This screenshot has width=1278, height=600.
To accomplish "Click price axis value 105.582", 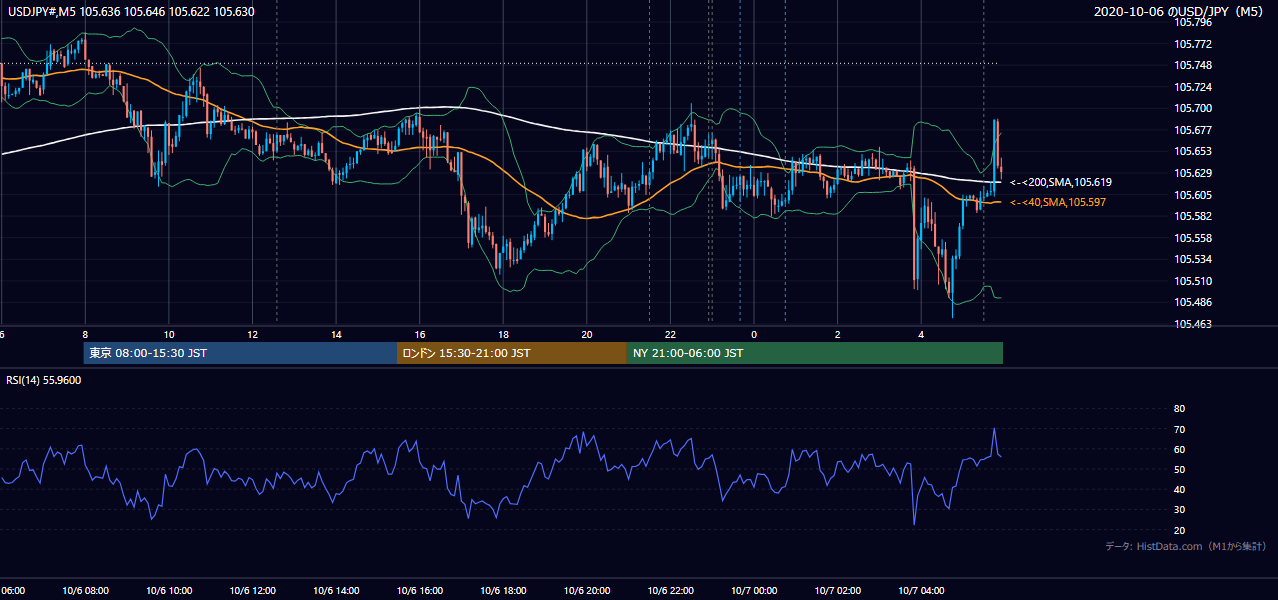I will [1193, 216].
